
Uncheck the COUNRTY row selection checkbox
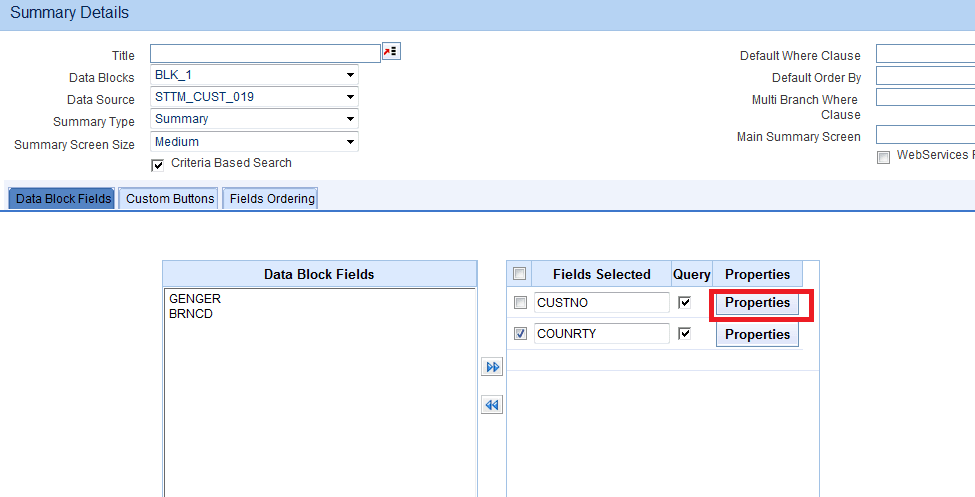coord(520,334)
